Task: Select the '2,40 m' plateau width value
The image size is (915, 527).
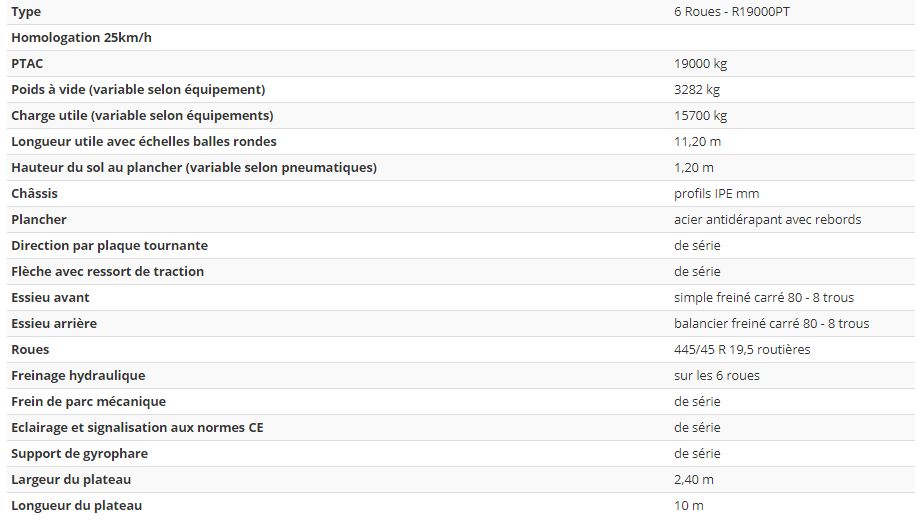Action: 694,480
